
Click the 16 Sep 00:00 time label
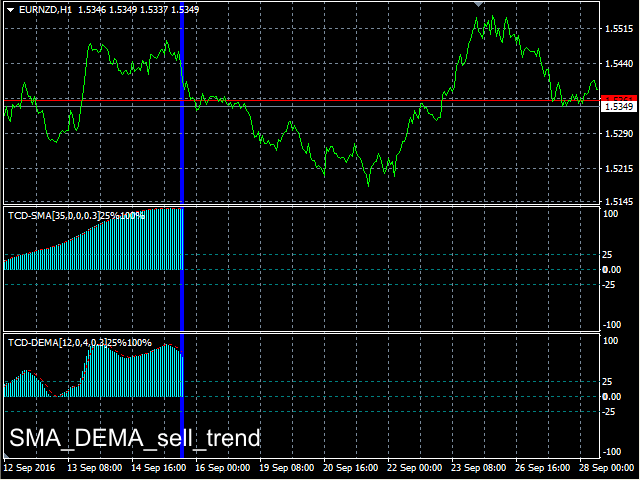pyautogui.click(x=223, y=468)
